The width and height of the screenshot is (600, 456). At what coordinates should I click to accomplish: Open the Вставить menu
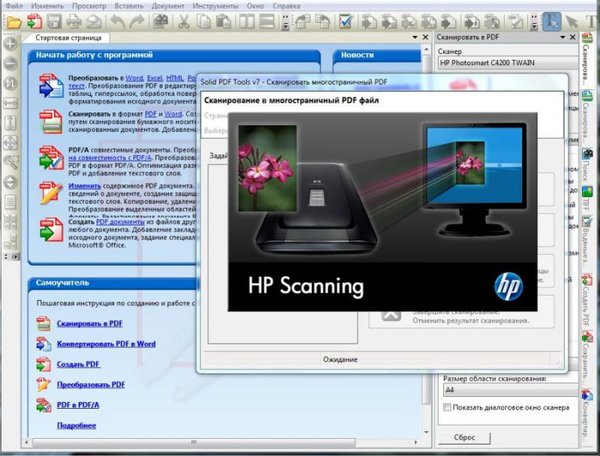129,6
